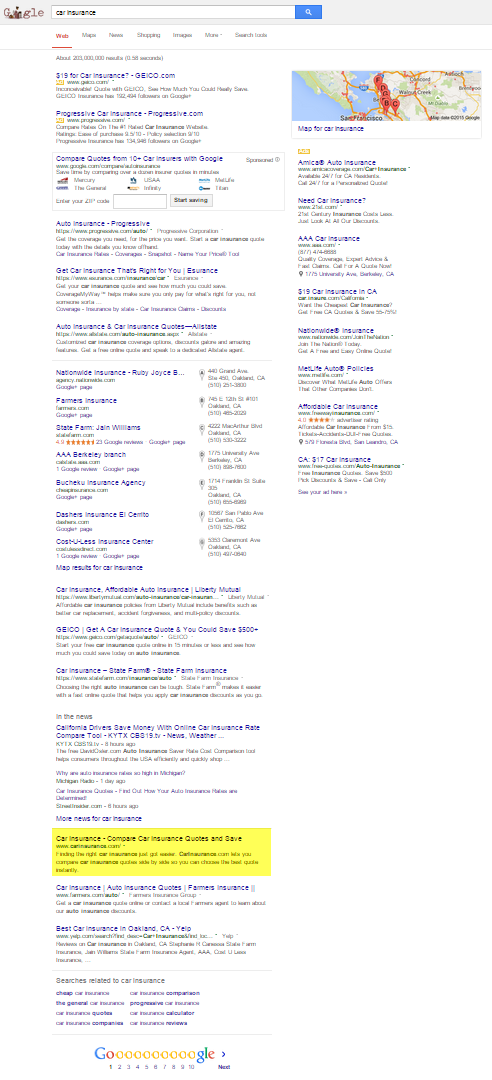Screen dimensions: 492x1080
Task: Expand arrow beside the GEICO ad URL
Action: [x=113, y=82]
